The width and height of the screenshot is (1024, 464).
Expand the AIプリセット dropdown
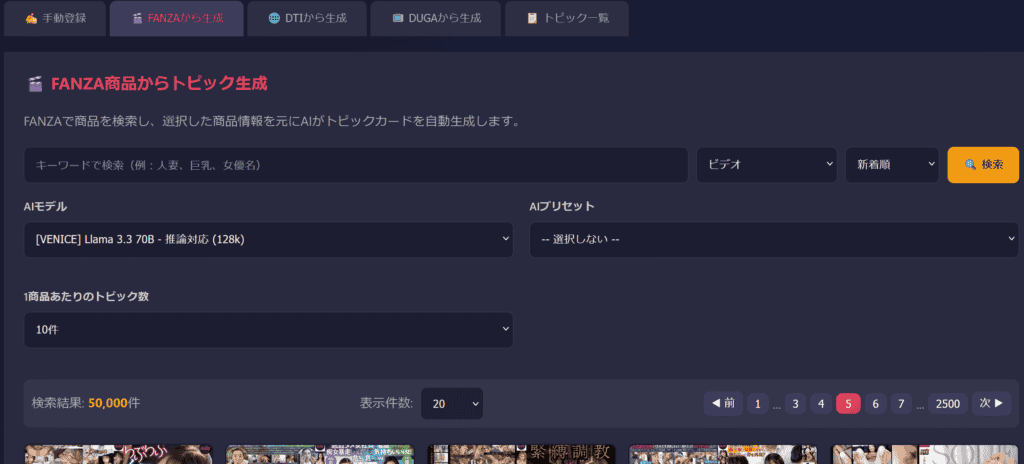[773, 240]
